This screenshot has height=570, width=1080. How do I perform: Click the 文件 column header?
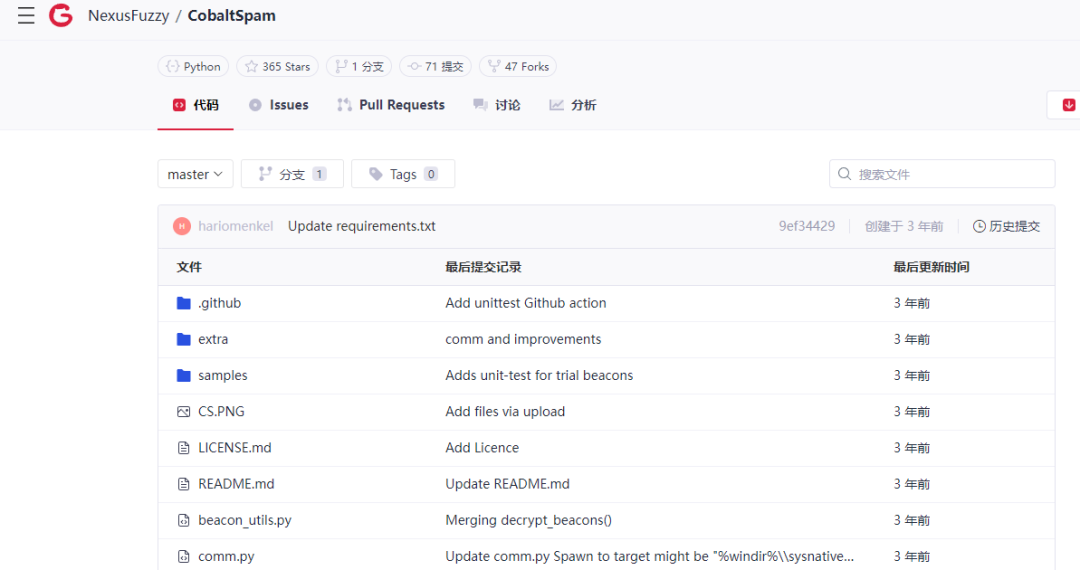point(189,267)
